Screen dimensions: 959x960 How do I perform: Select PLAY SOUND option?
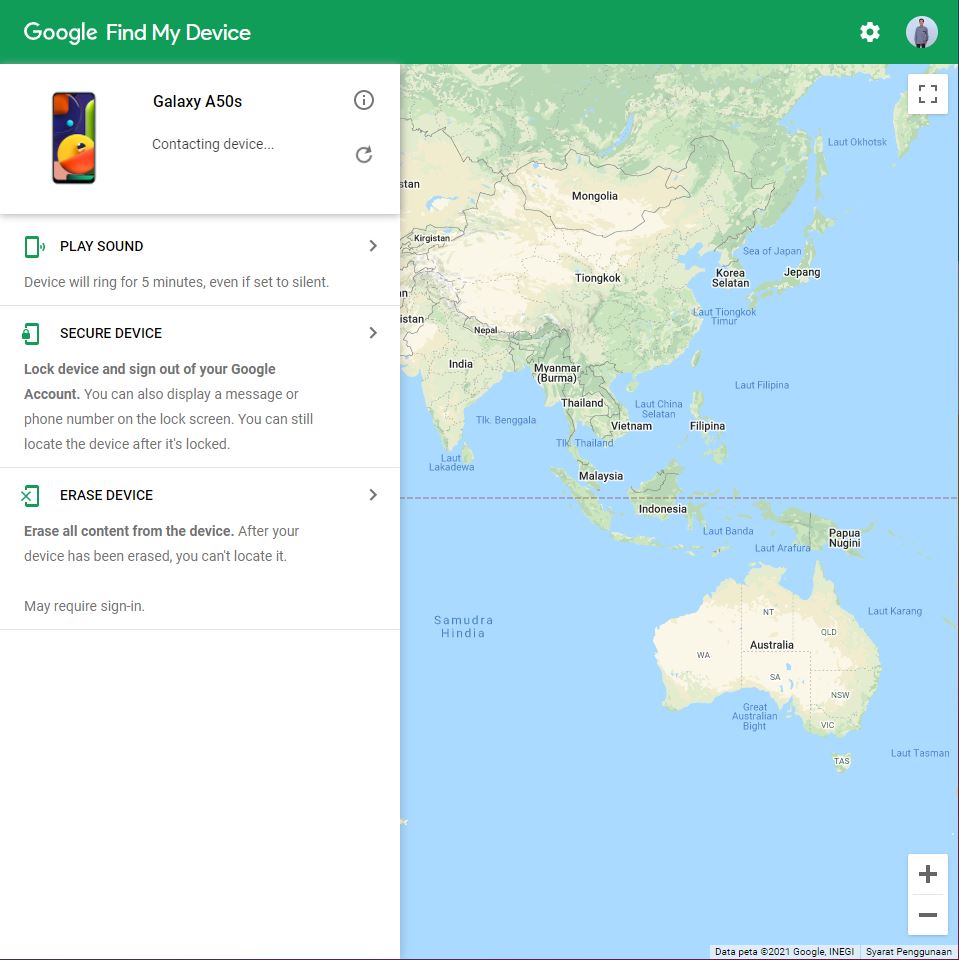(x=102, y=246)
